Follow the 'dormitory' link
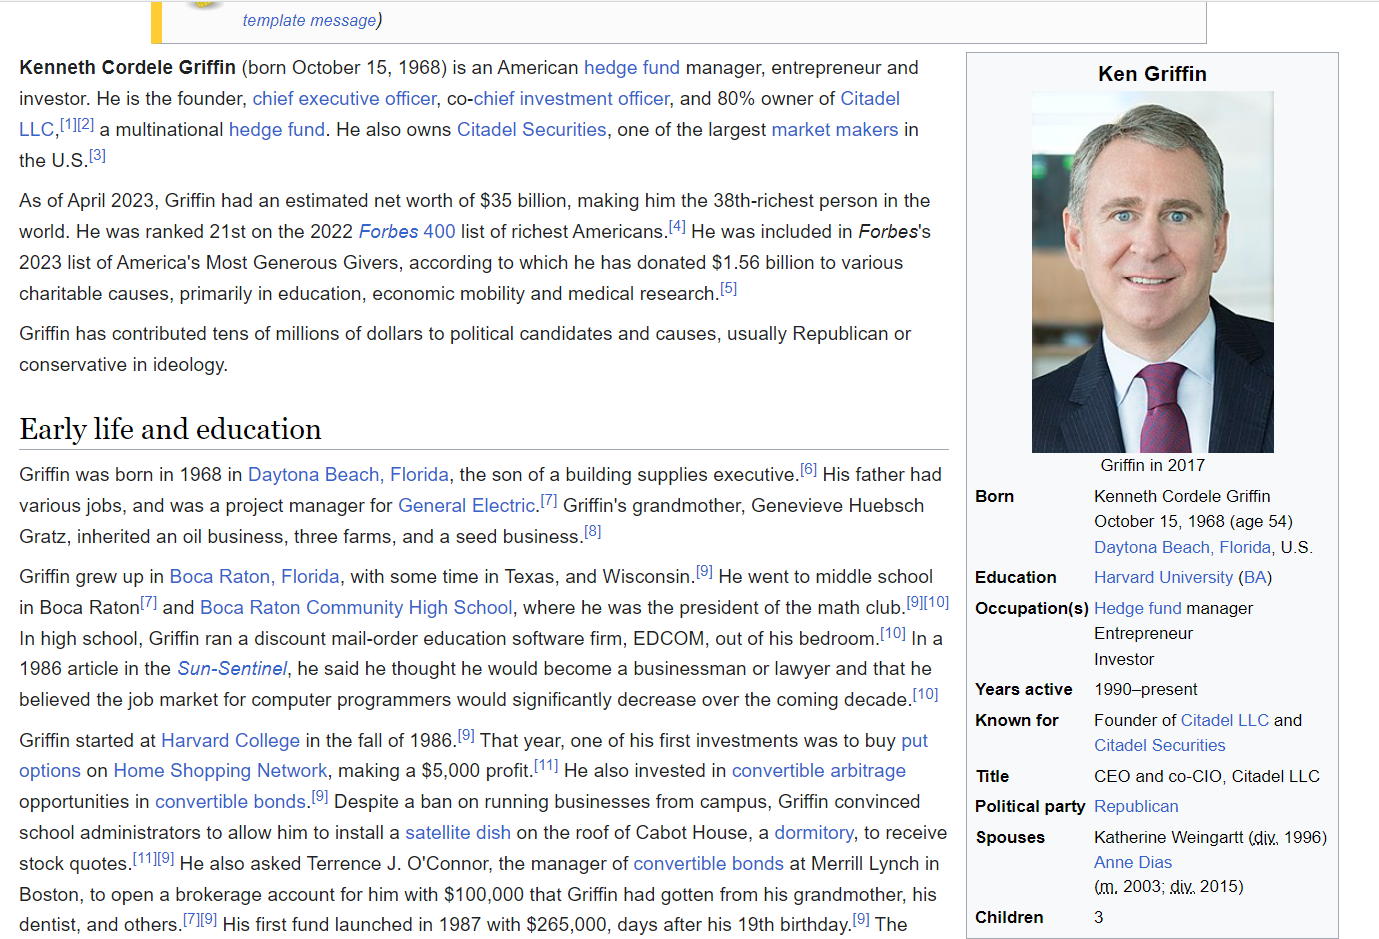This screenshot has height=939, width=1379. pos(813,833)
